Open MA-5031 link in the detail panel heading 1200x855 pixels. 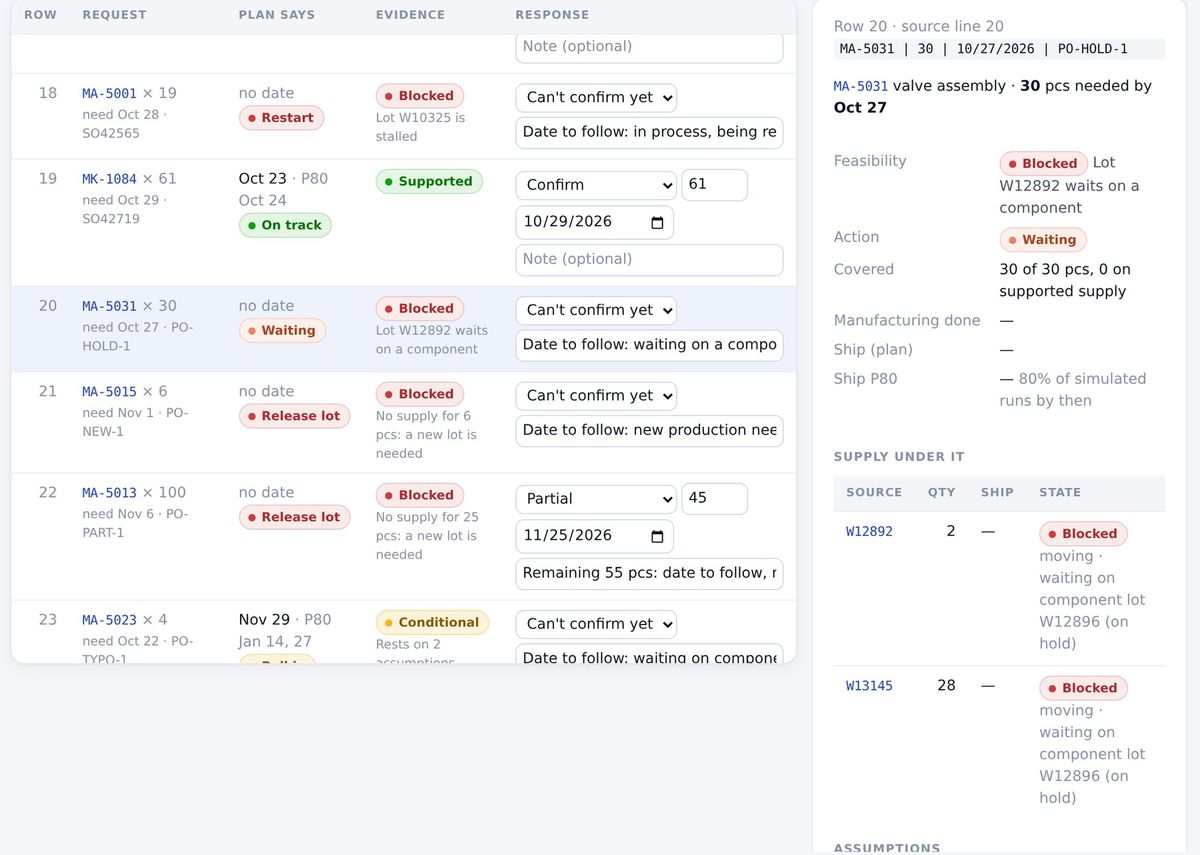861,86
